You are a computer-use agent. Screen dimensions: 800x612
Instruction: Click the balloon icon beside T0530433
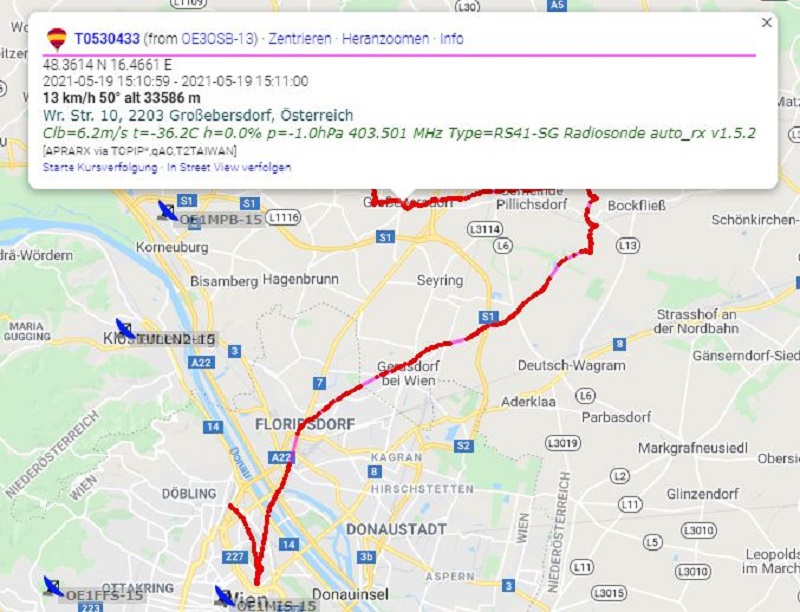click(x=56, y=39)
